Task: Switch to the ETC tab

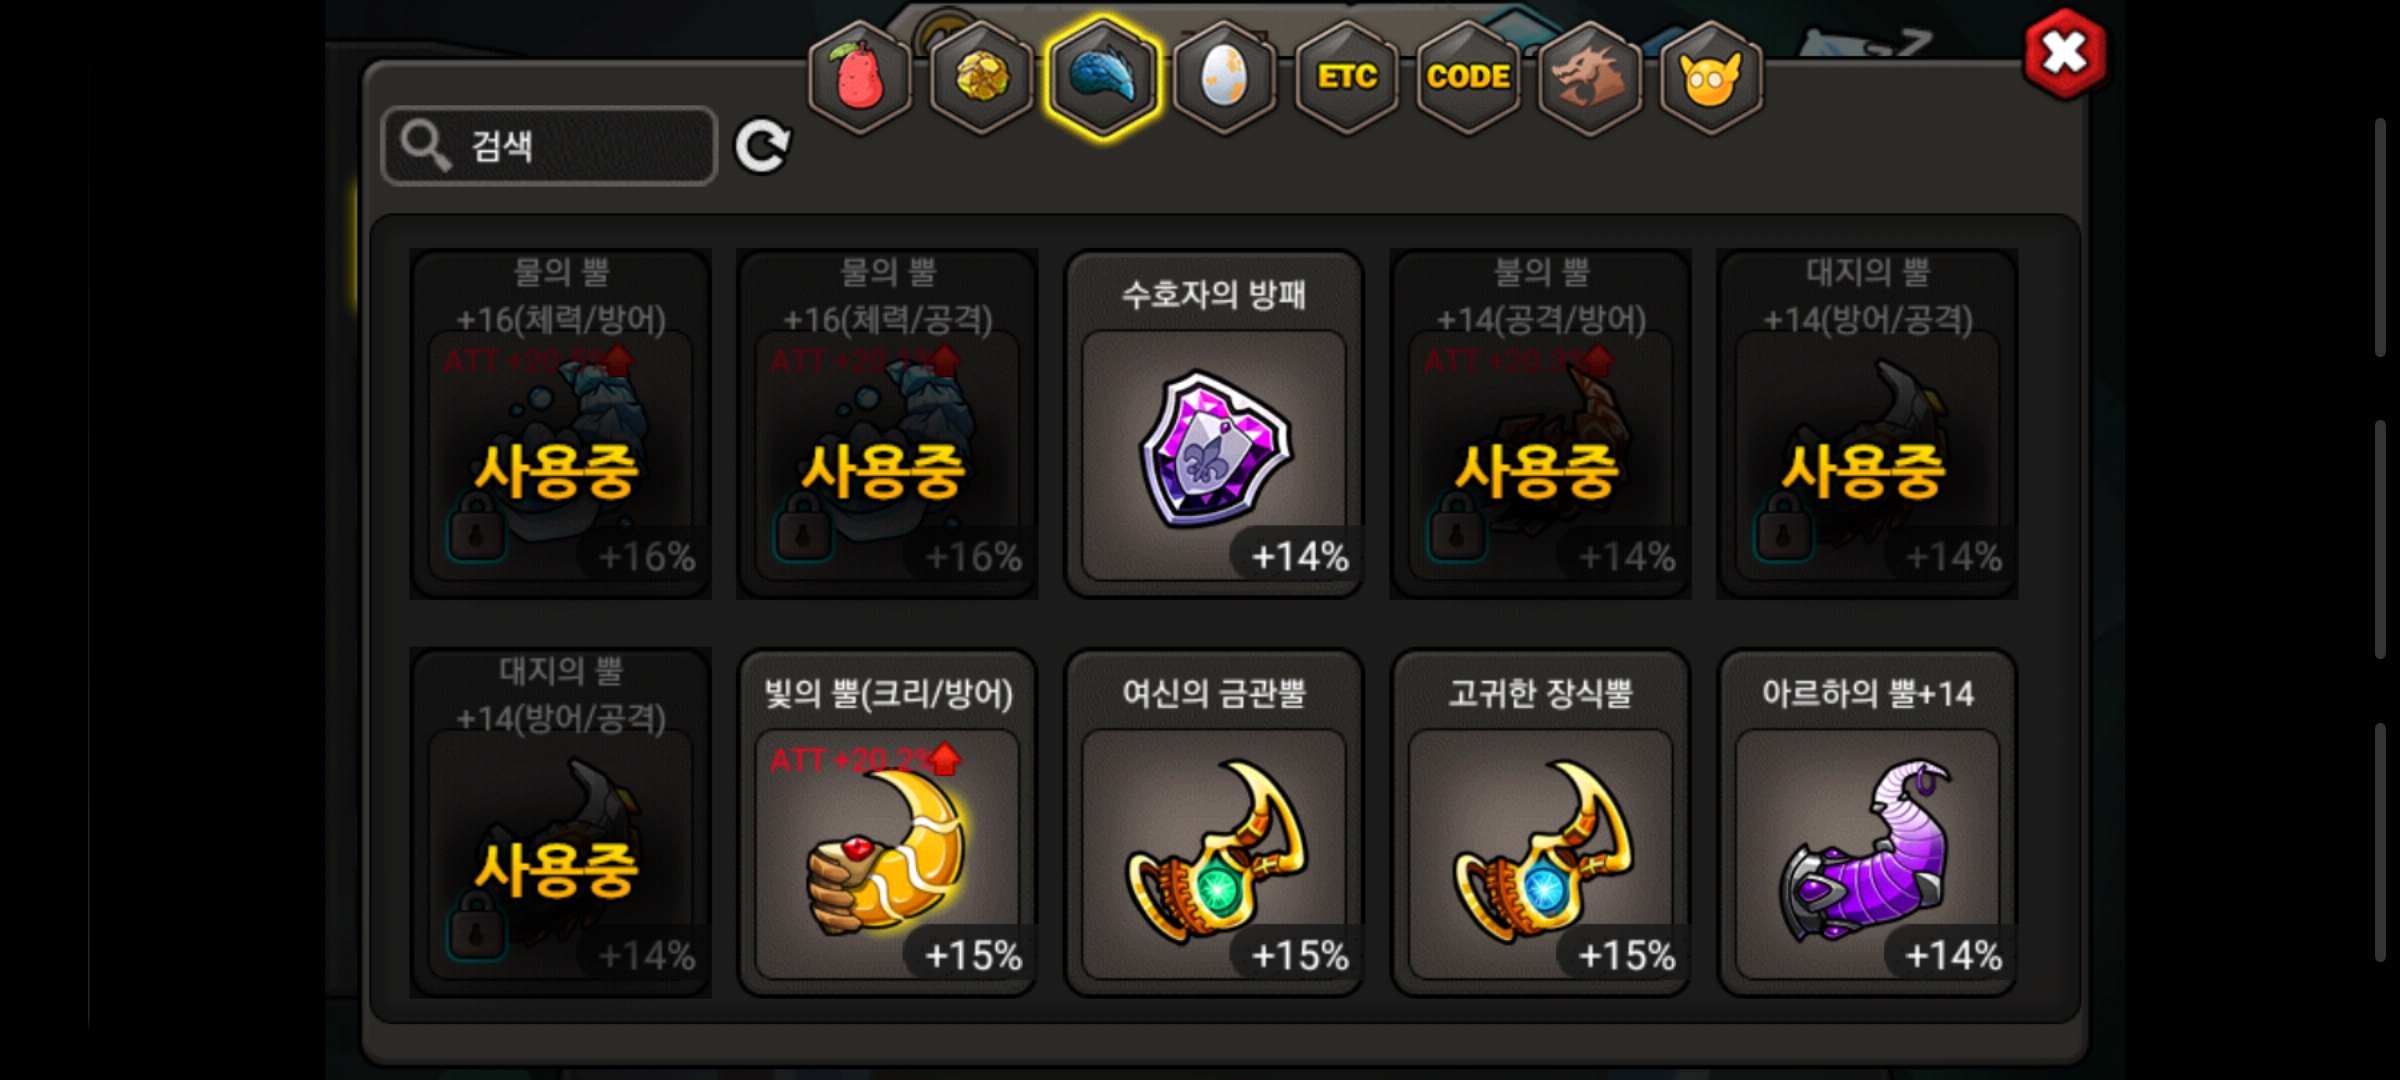Action: 1347,78
